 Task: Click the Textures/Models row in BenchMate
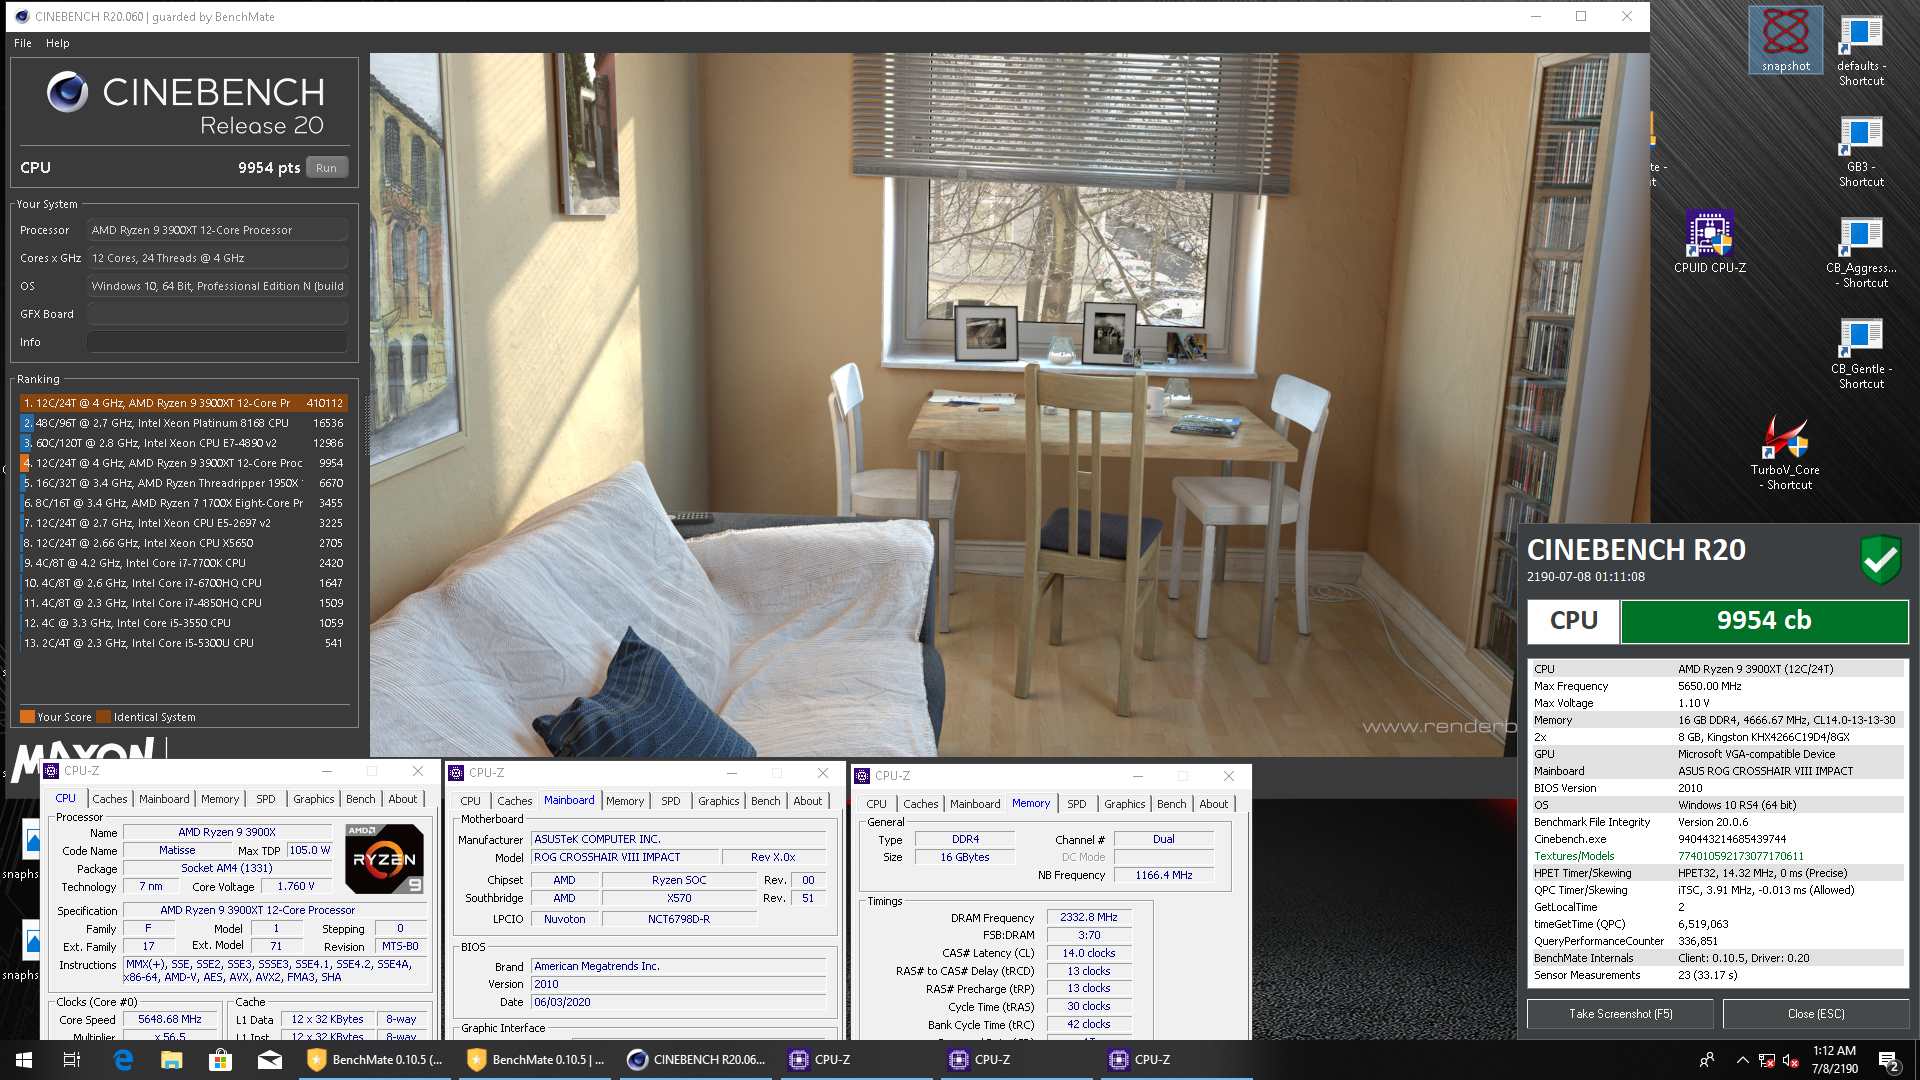(1717, 856)
